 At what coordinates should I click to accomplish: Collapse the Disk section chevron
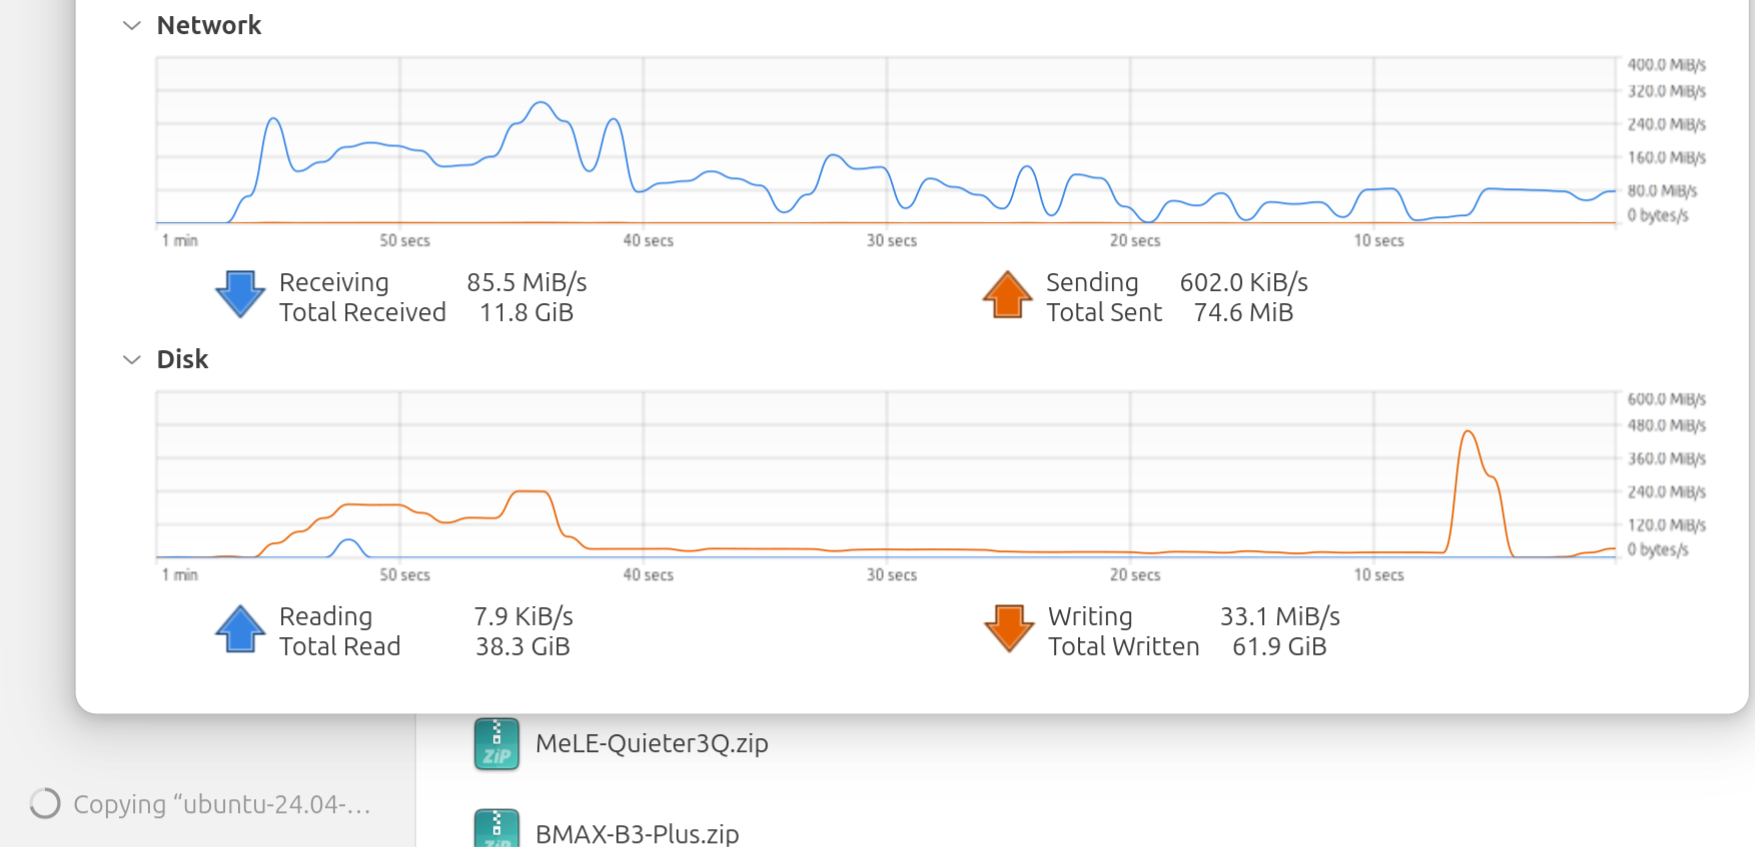click(x=131, y=360)
